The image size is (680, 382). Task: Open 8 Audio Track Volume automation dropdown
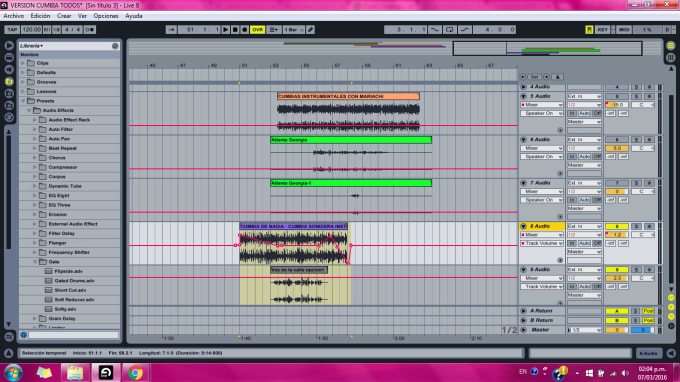tap(542, 243)
